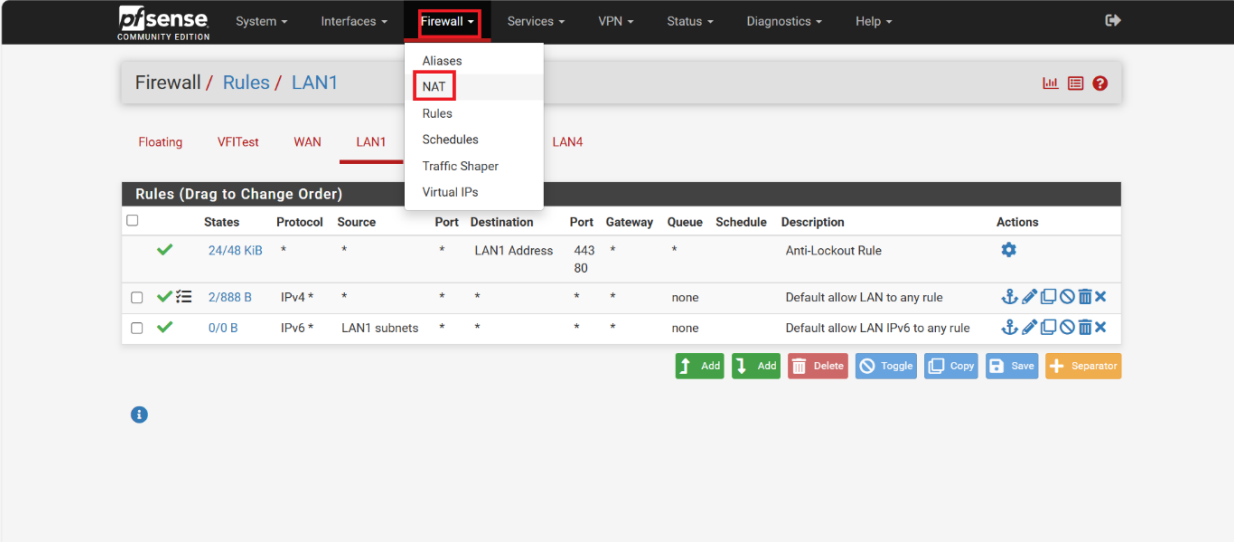Copy the IPv4 rule with copy icon

[1048, 297]
